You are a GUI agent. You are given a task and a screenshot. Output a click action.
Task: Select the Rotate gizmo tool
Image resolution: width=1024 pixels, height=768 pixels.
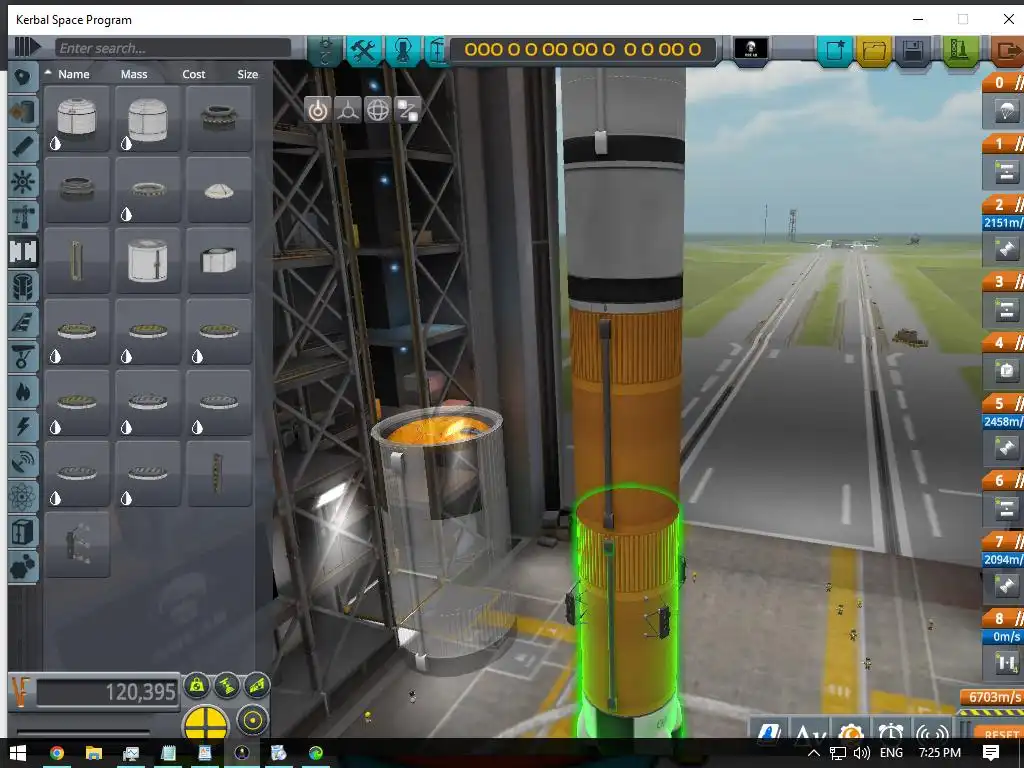click(378, 110)
